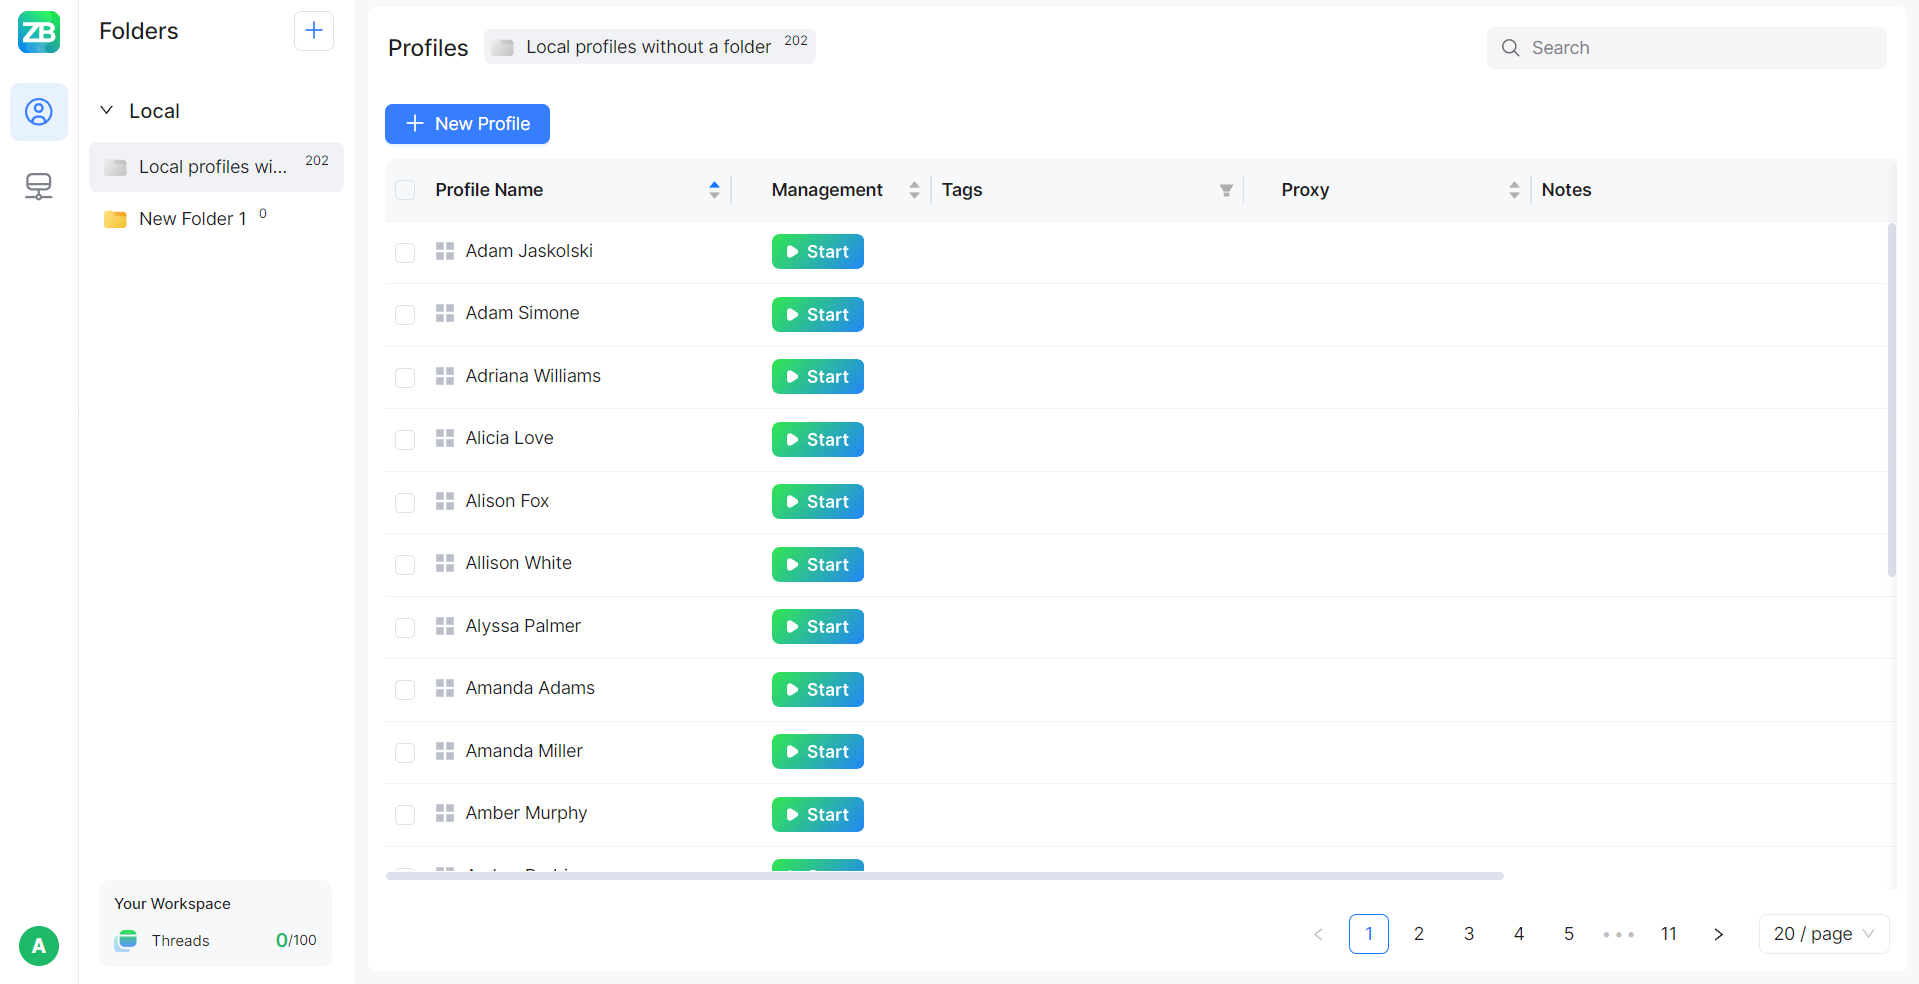Sort the Proxy column
Image resolution: width=1919 pixels, height=984 pixels.
[x=1514, y=190]
